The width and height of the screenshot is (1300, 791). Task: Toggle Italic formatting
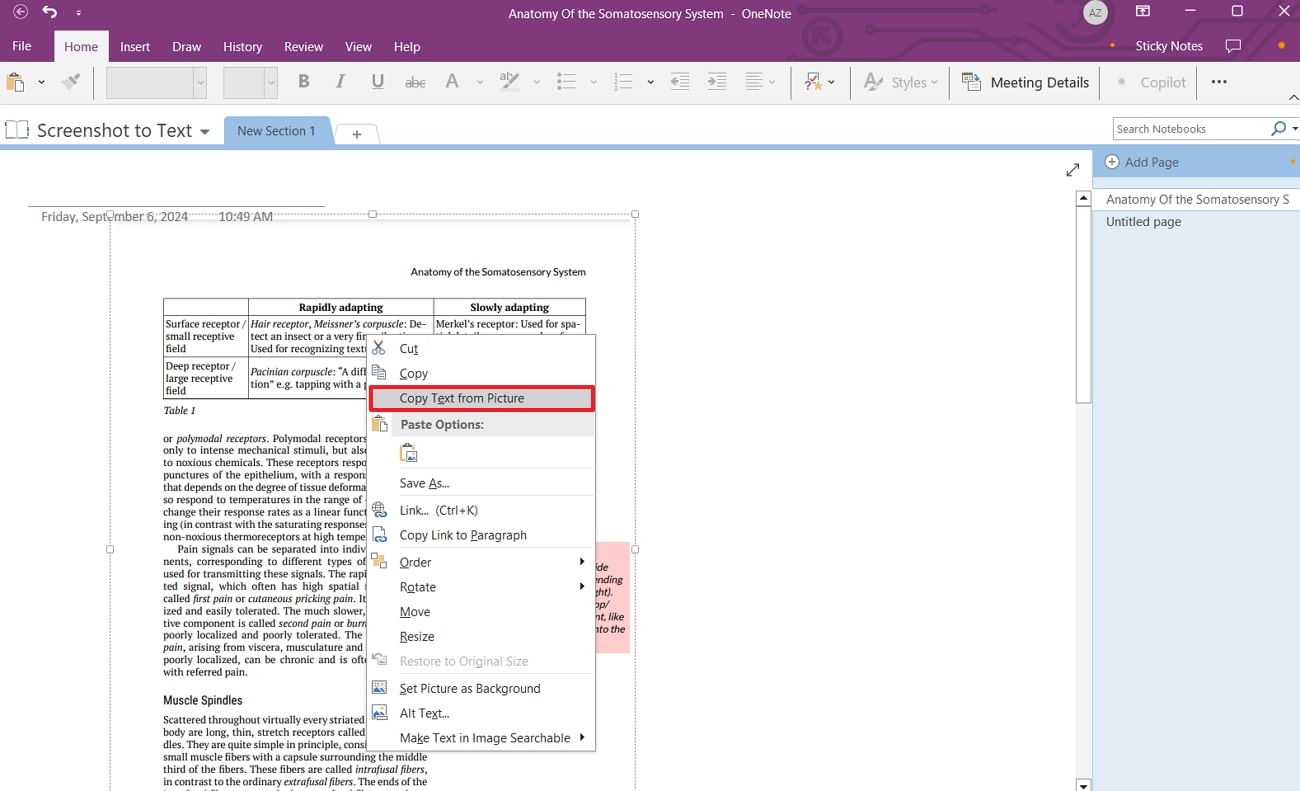click(340, 82)
